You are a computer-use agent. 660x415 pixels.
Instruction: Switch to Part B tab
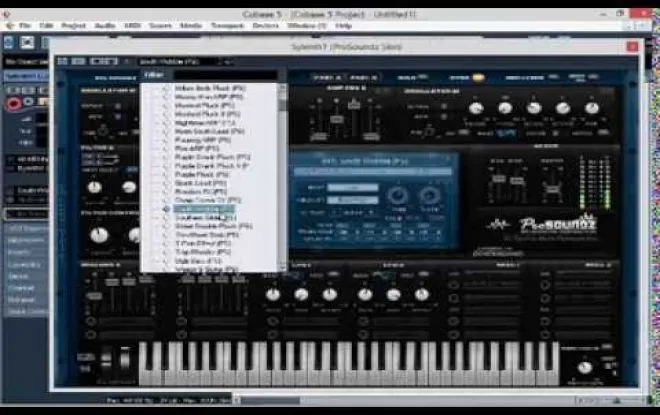(x=364, y=77)
